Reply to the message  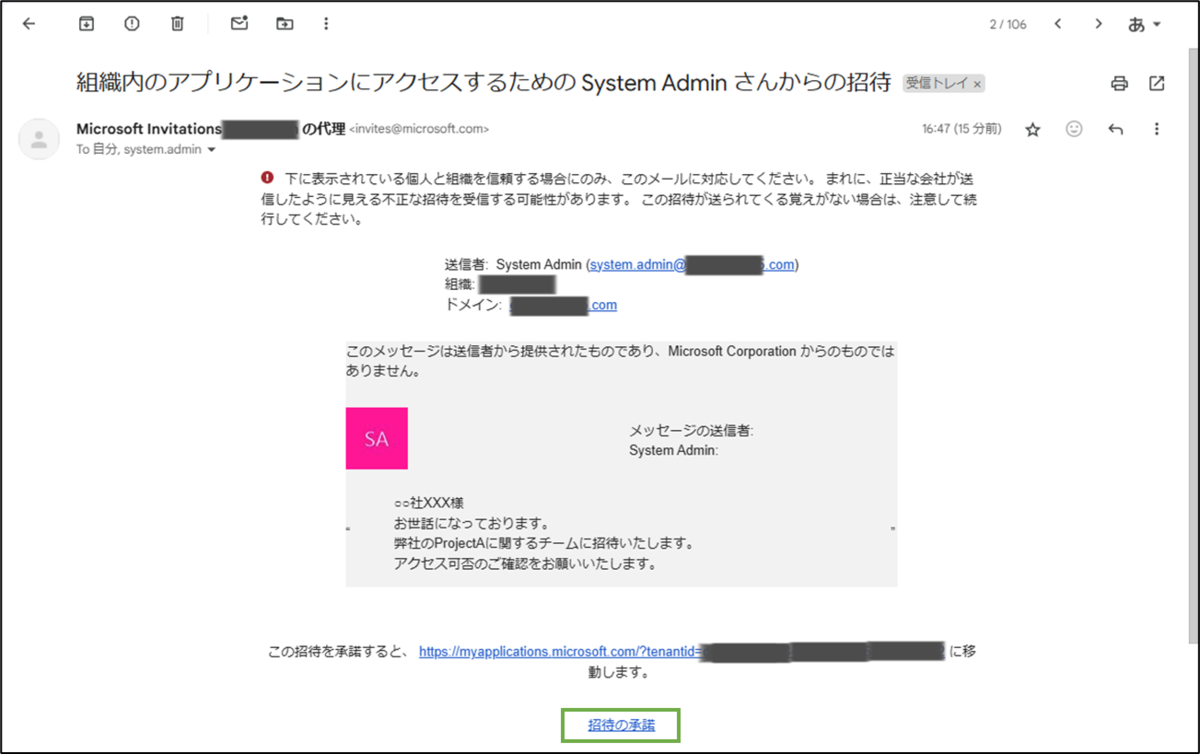pyautogui.click(x=1116, y=129)
